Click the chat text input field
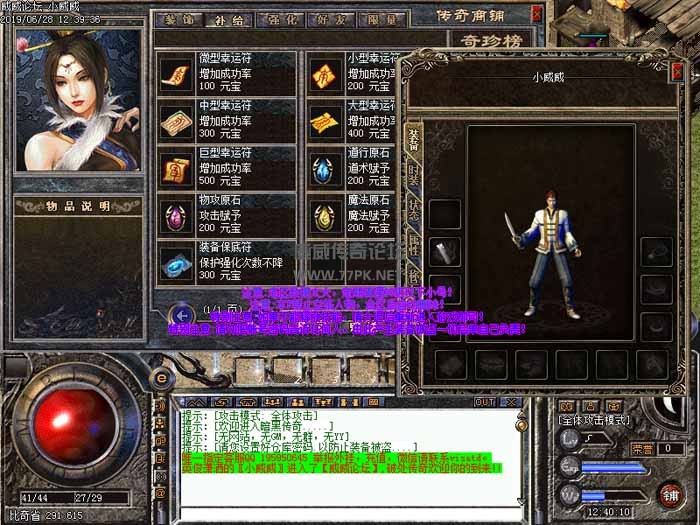The width and height of the screenshot is (700, 525). click(350, 514)
